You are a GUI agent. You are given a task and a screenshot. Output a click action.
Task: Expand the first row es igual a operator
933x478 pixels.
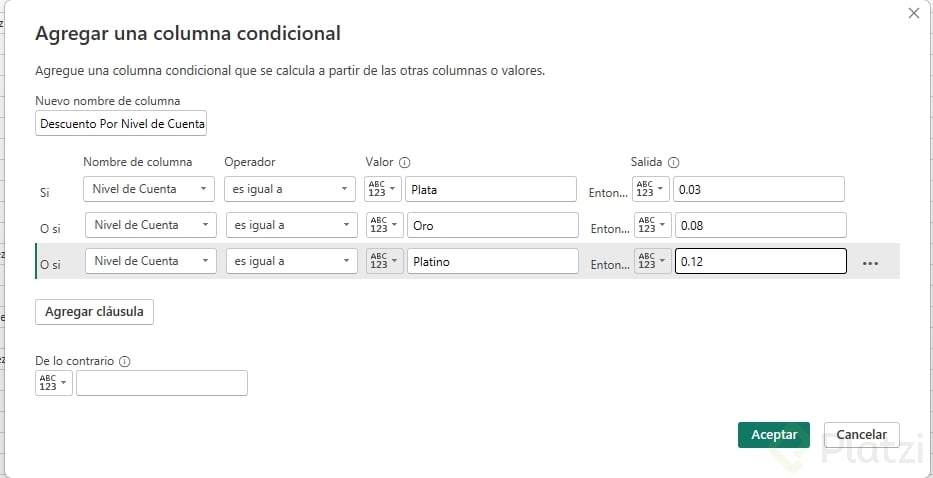290,189
